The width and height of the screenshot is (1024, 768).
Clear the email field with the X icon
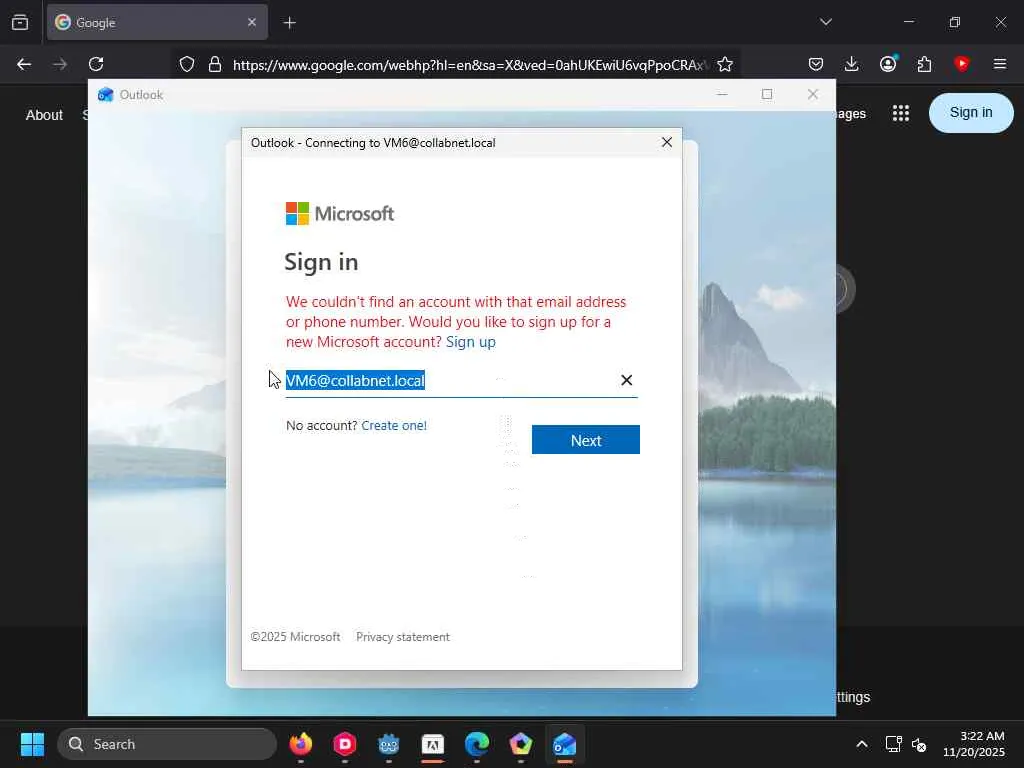click(x=626, y=380)
